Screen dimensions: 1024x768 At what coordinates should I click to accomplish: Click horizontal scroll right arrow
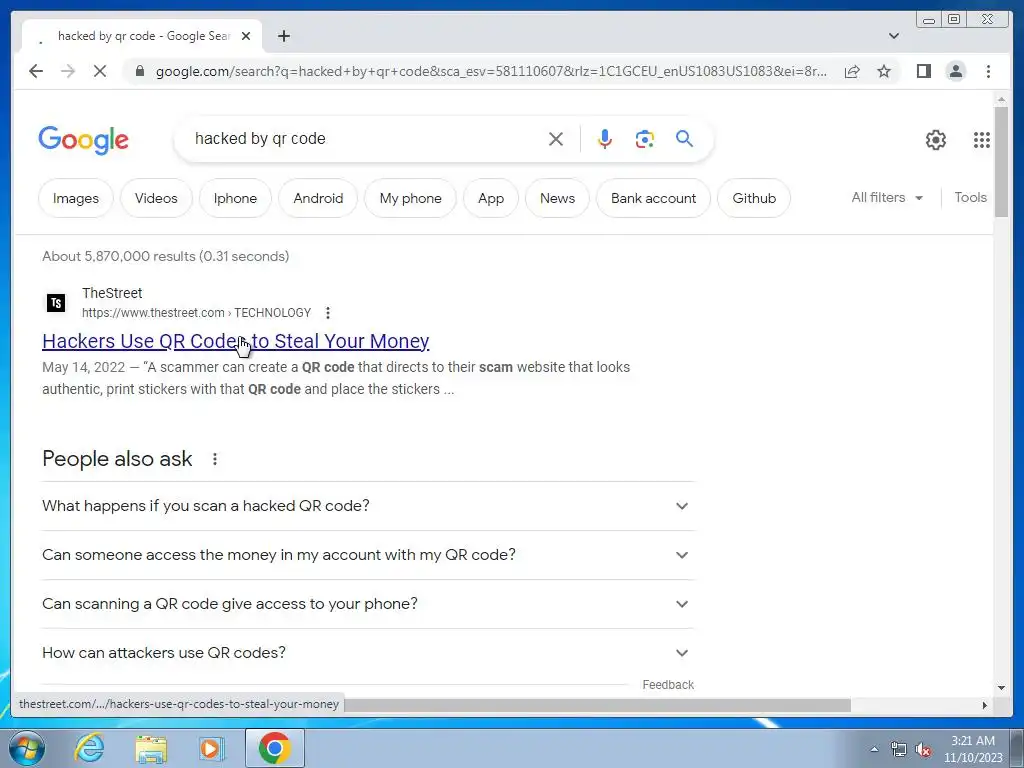[985, 705]
